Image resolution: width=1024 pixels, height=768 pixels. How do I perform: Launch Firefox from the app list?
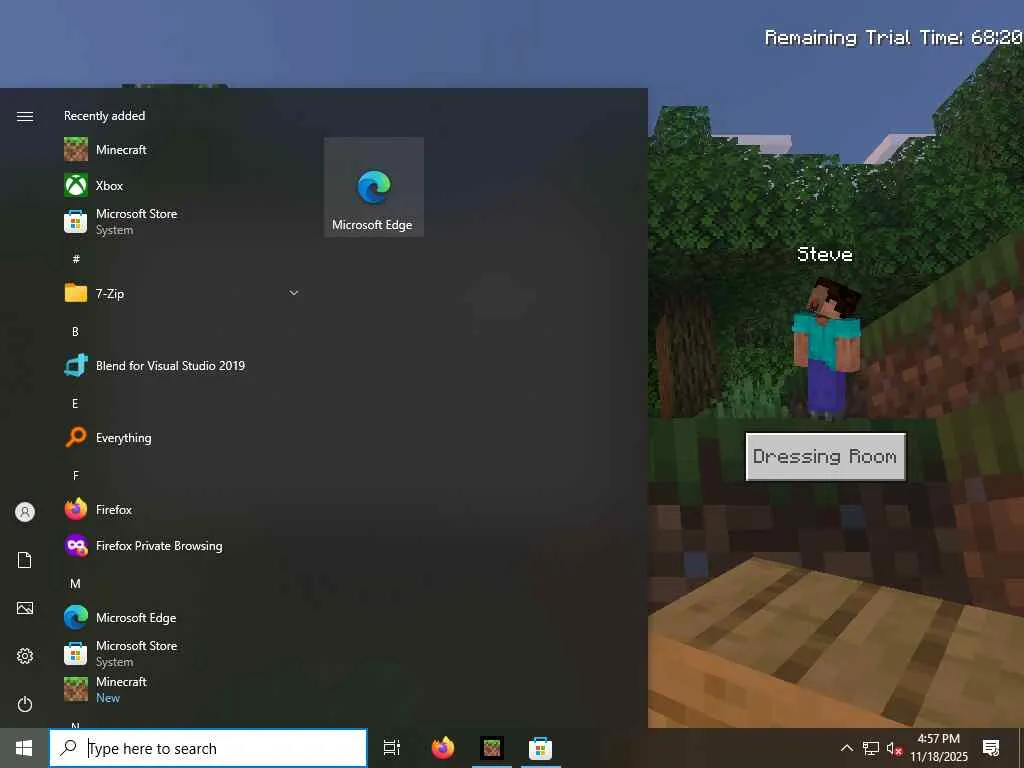(x=183, y=509)
